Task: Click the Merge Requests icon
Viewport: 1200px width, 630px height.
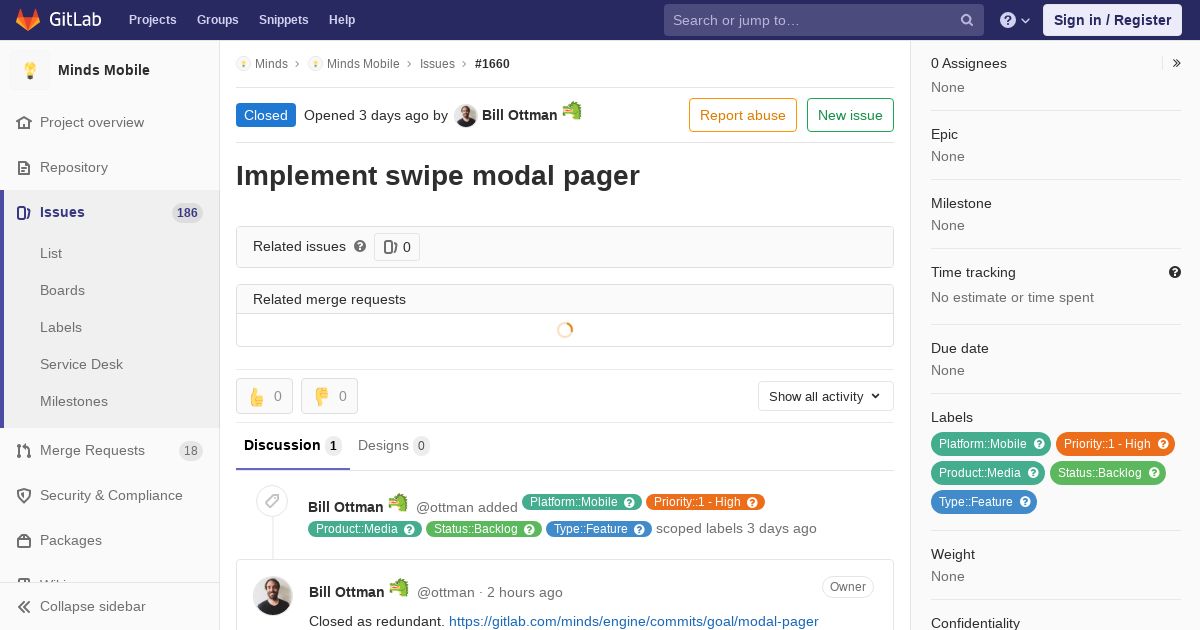Action: [x=24, y=450]
